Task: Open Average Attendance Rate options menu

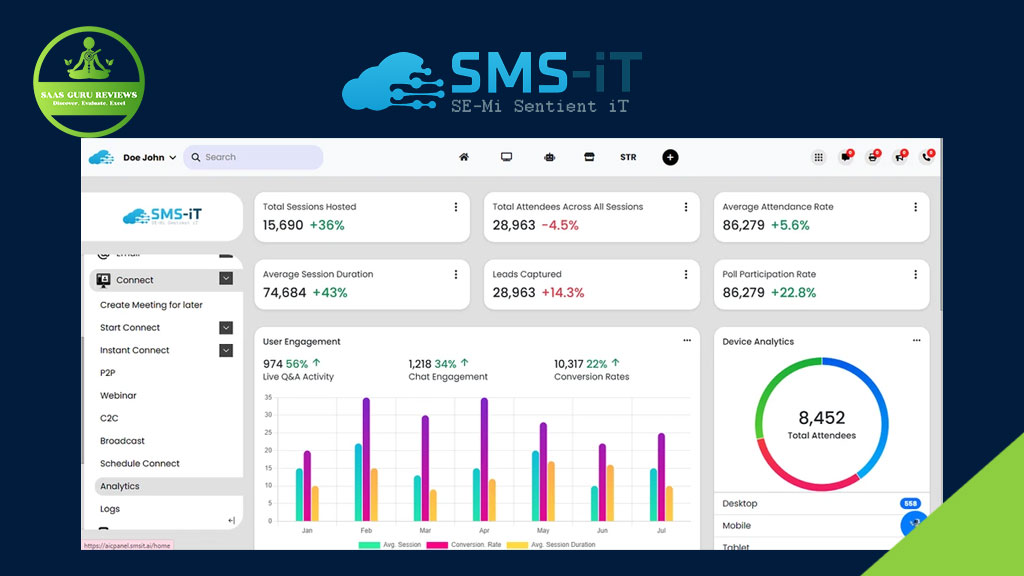Action: pyautogui.click(x=916, y=207)
